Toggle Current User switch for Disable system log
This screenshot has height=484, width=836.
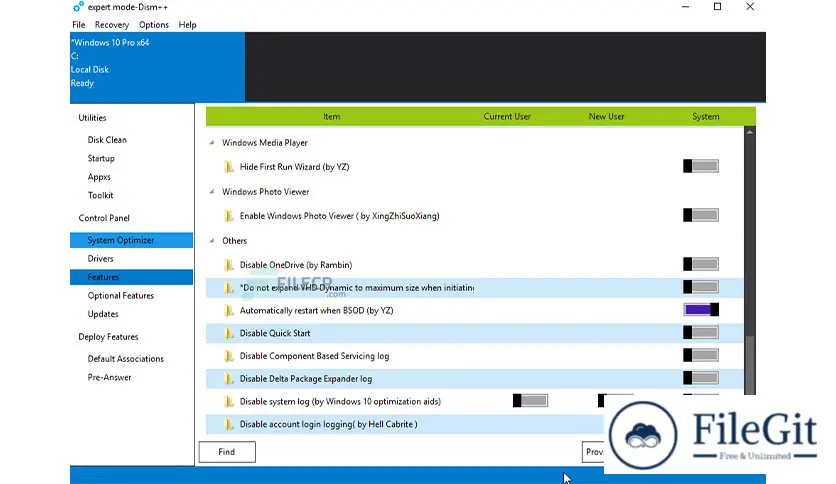530,401
